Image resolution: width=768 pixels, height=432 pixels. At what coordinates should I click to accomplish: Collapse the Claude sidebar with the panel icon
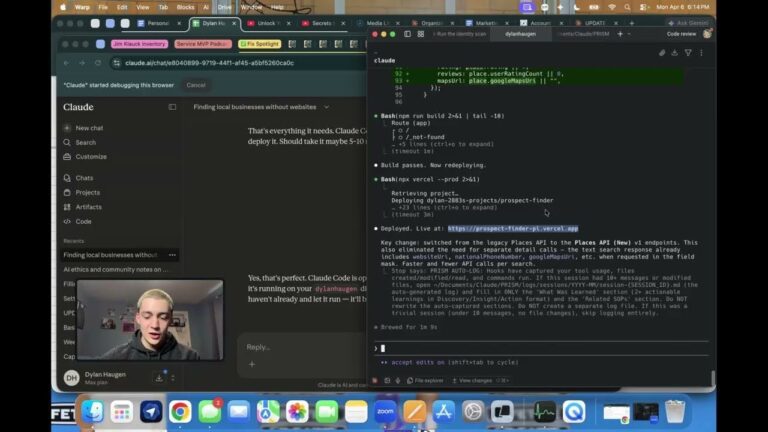click(x=172, y=107)
